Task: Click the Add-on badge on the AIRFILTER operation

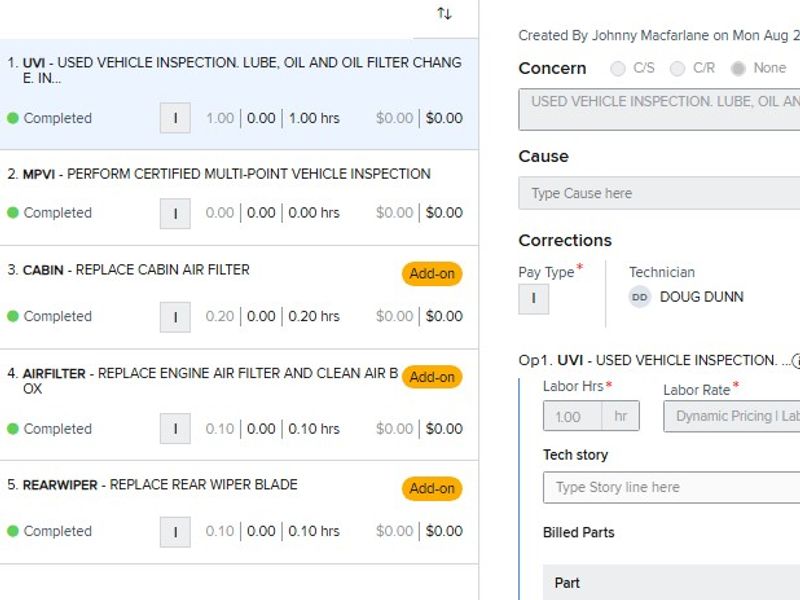Action: click(432, 377)
